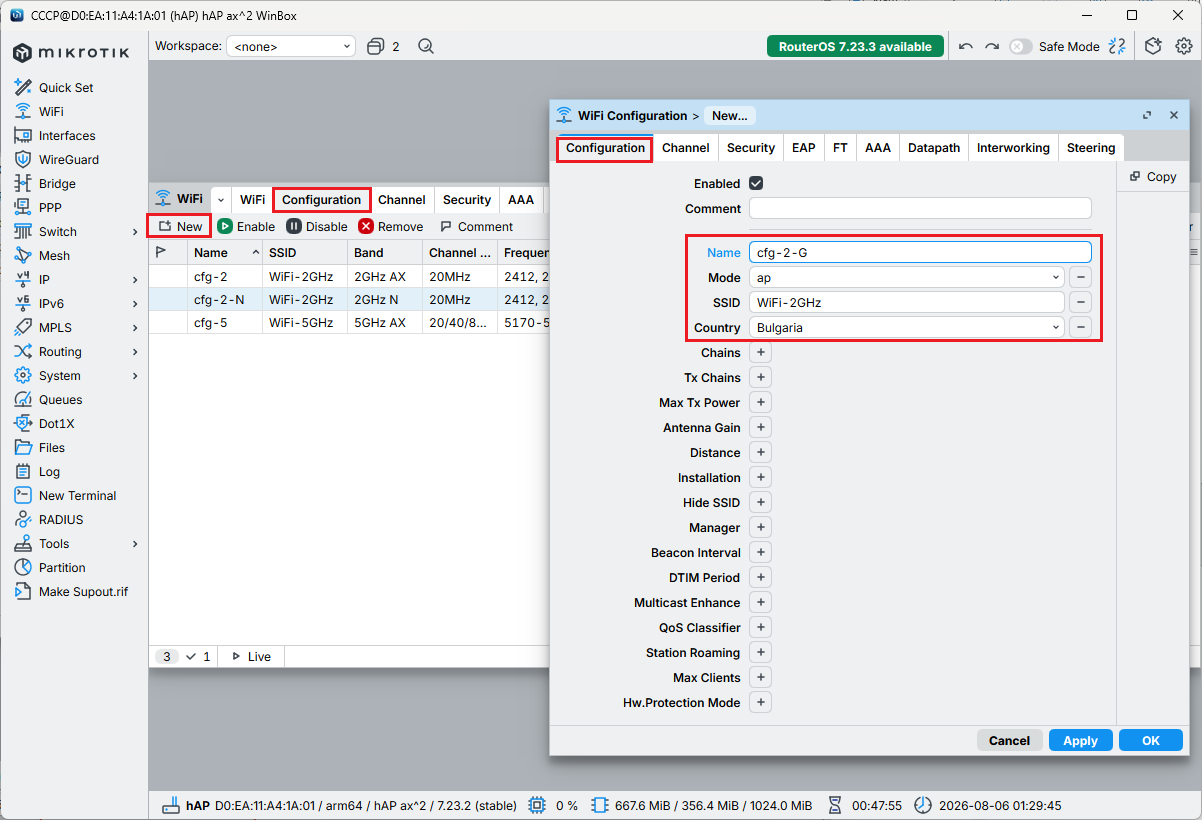Open Quick Set in sidebar
Image resolution: width=1202 pixels, height=820 pixels.
point(66,87)
